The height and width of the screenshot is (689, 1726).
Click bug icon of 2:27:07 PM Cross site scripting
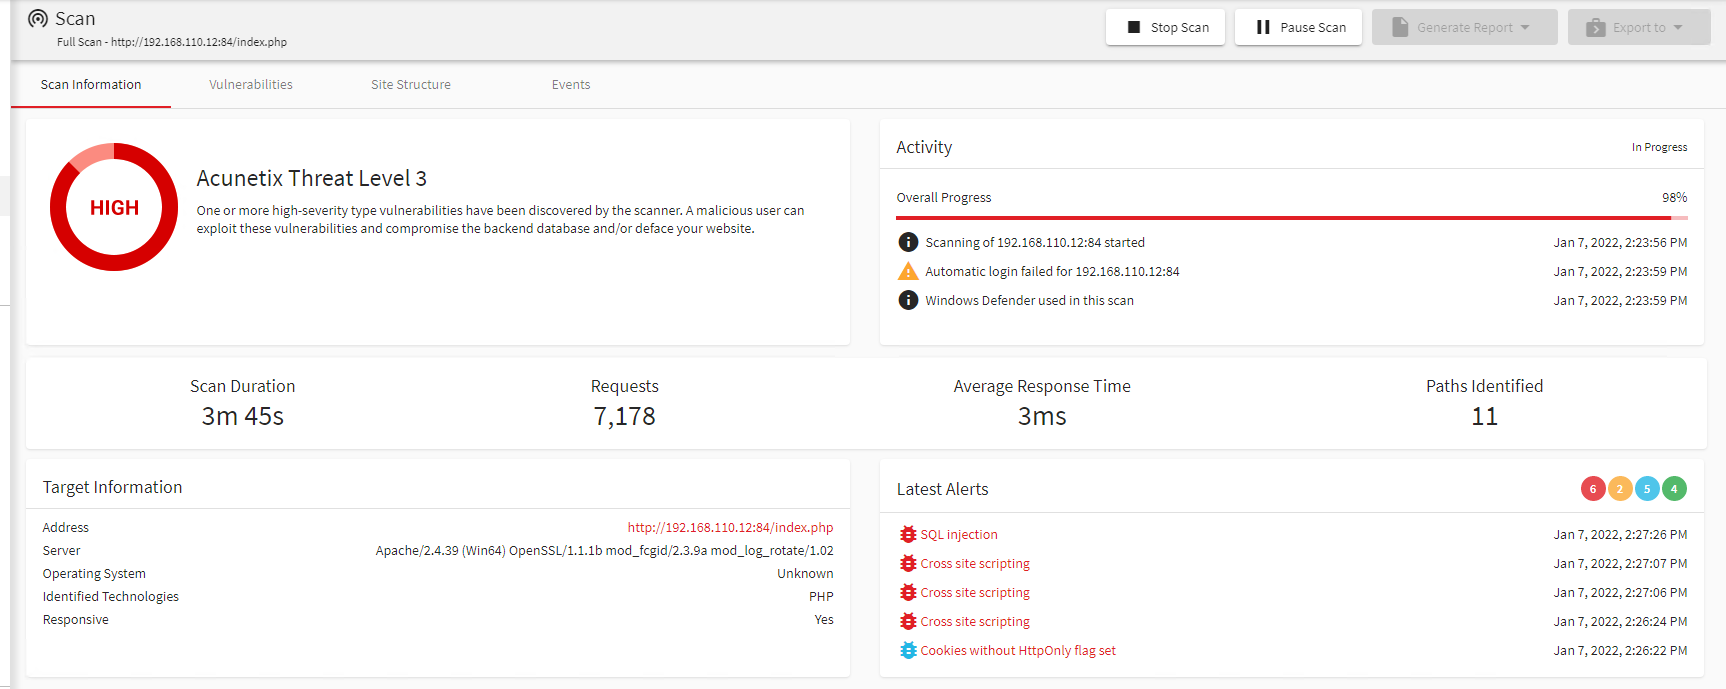point(908,563)
